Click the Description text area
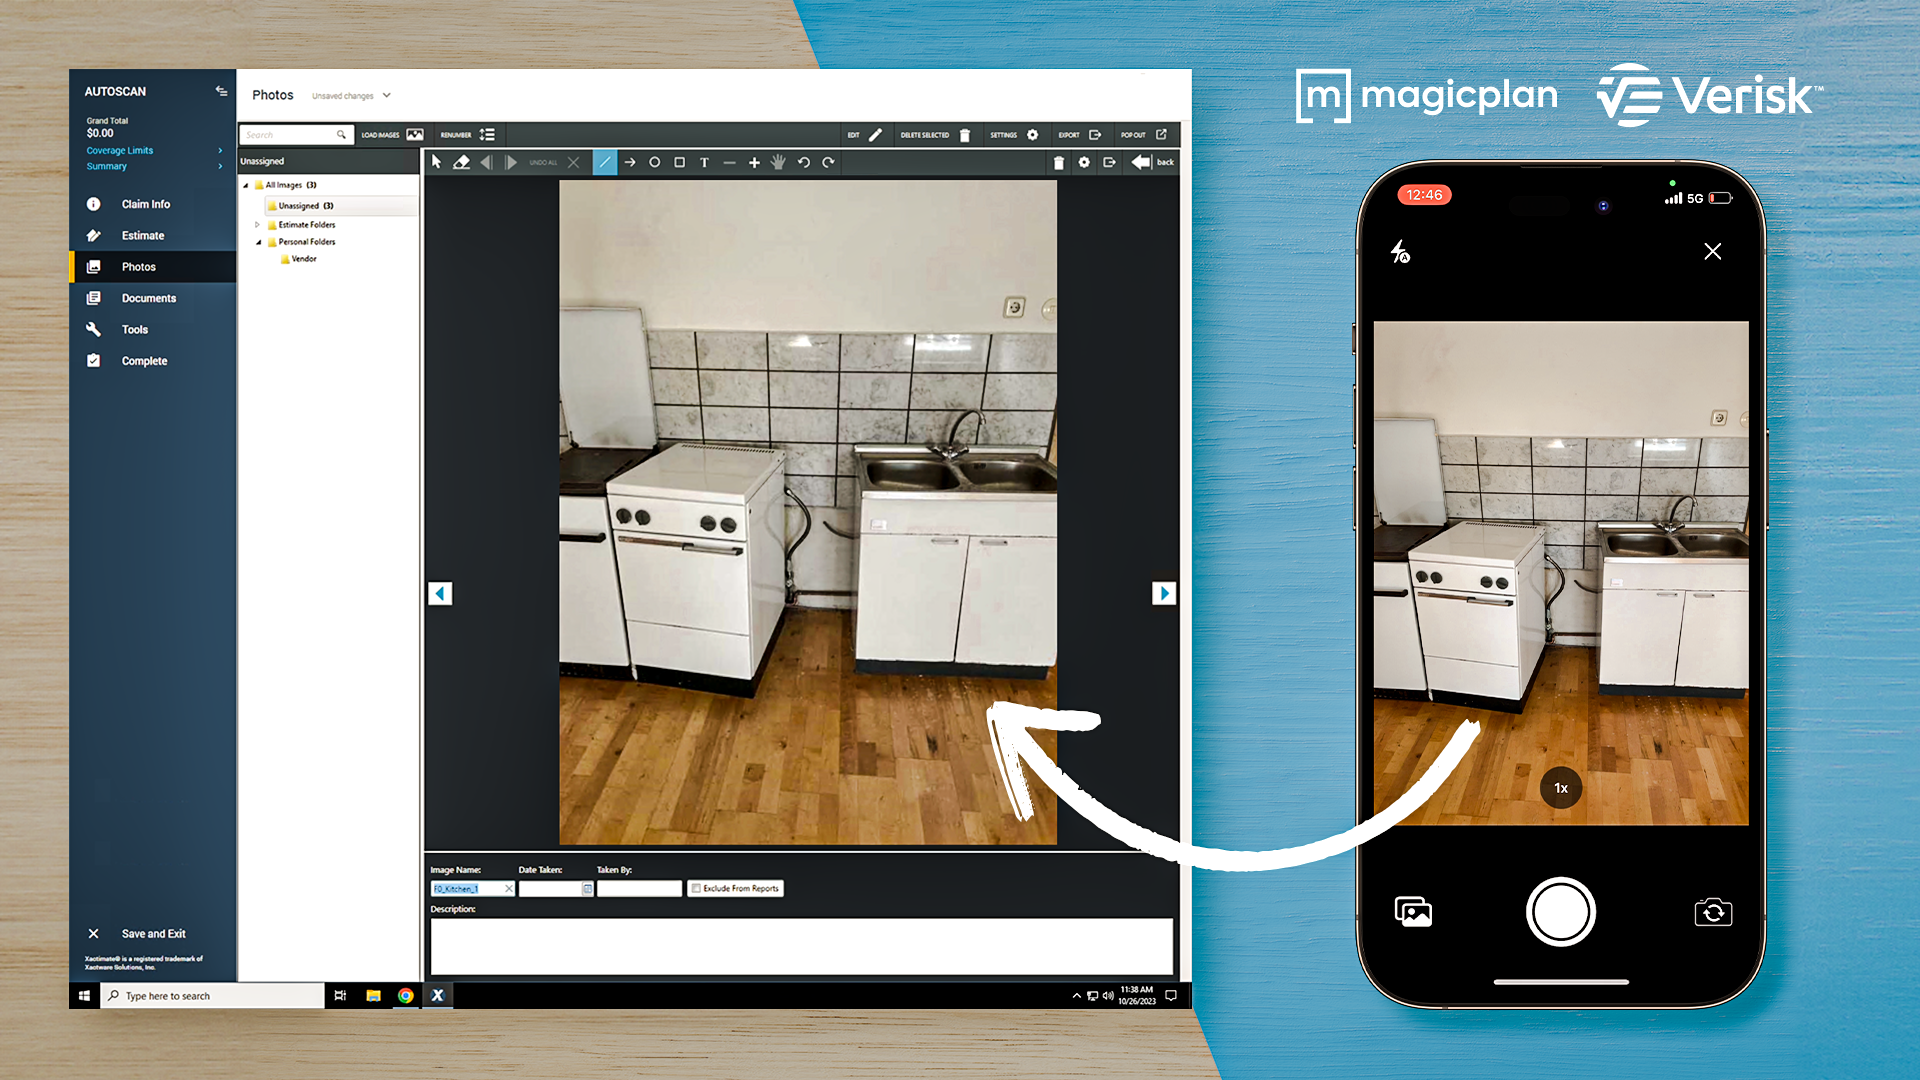1920x1080 pixels. pos(801,946)
